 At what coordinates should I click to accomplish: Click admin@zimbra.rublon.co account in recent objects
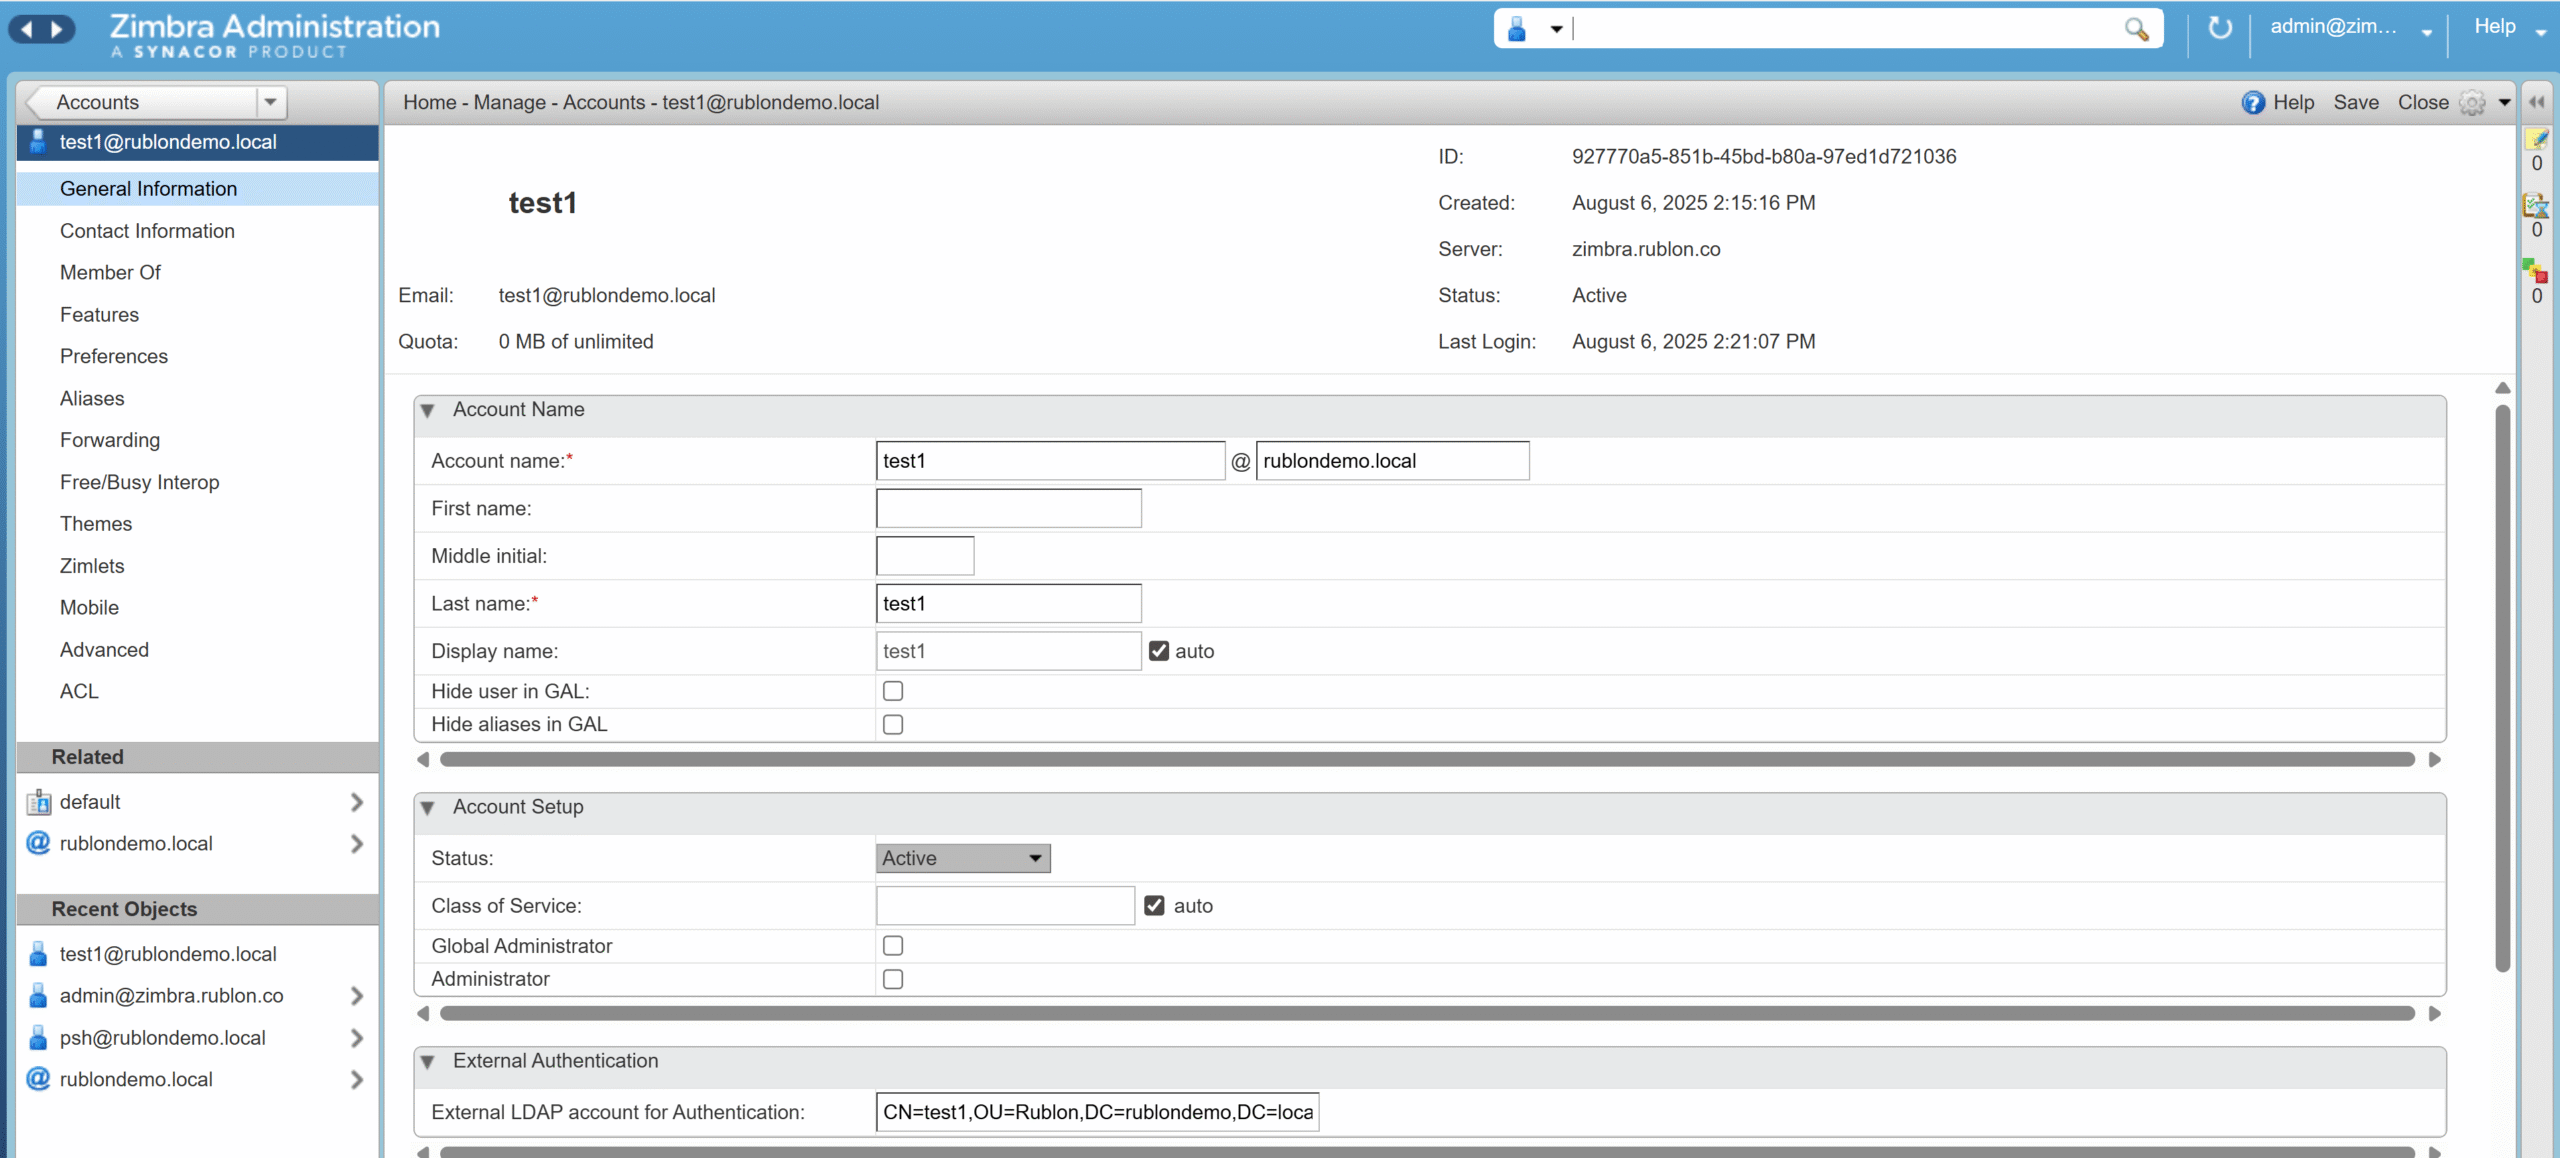[171, 996]
